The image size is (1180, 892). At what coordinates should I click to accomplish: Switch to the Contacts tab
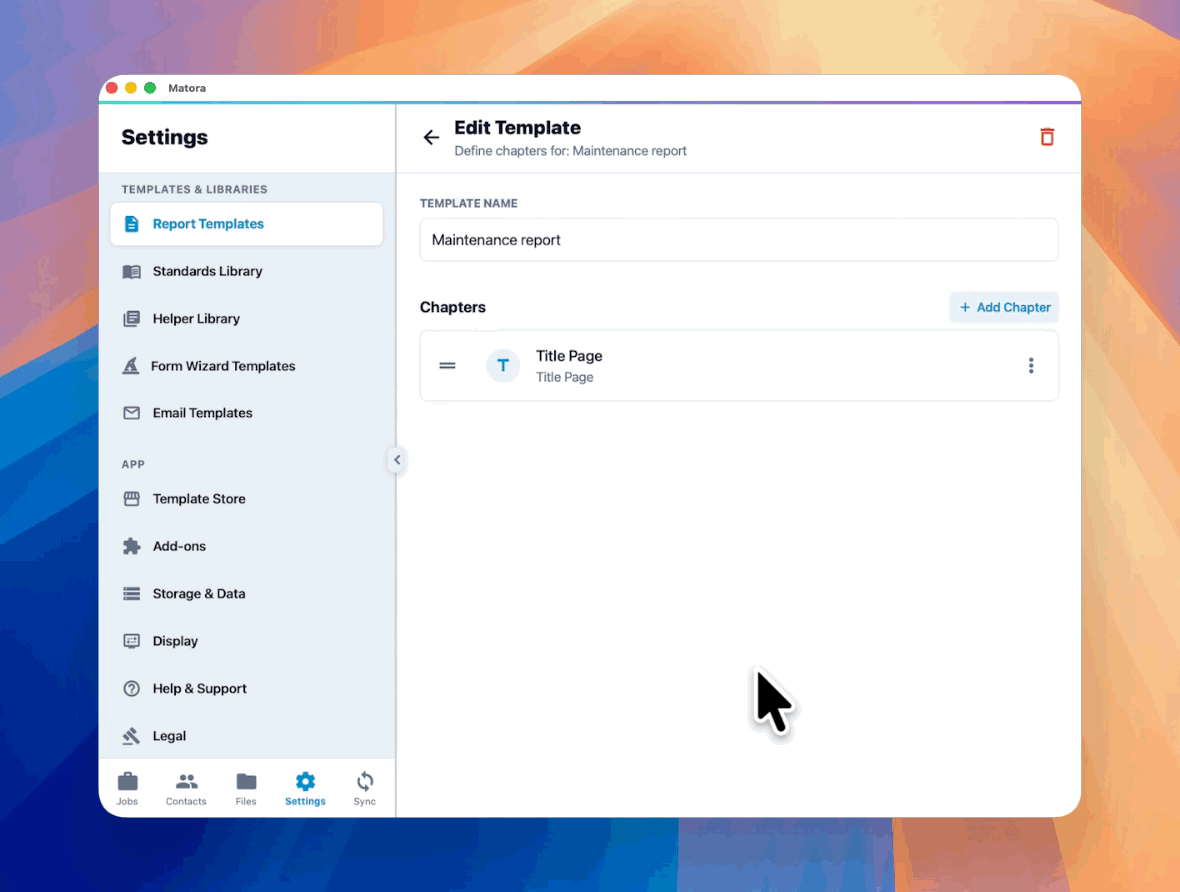(x=186, y=788)
